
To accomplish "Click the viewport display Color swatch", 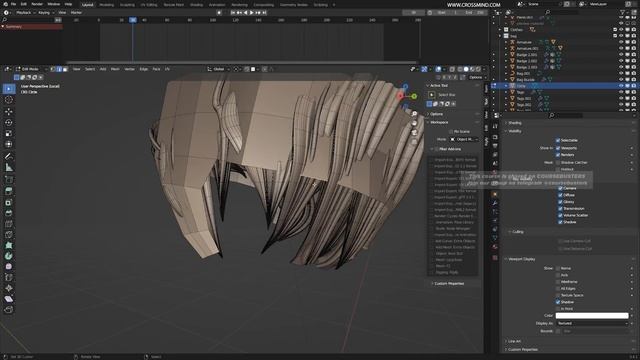I will point(592,316).
